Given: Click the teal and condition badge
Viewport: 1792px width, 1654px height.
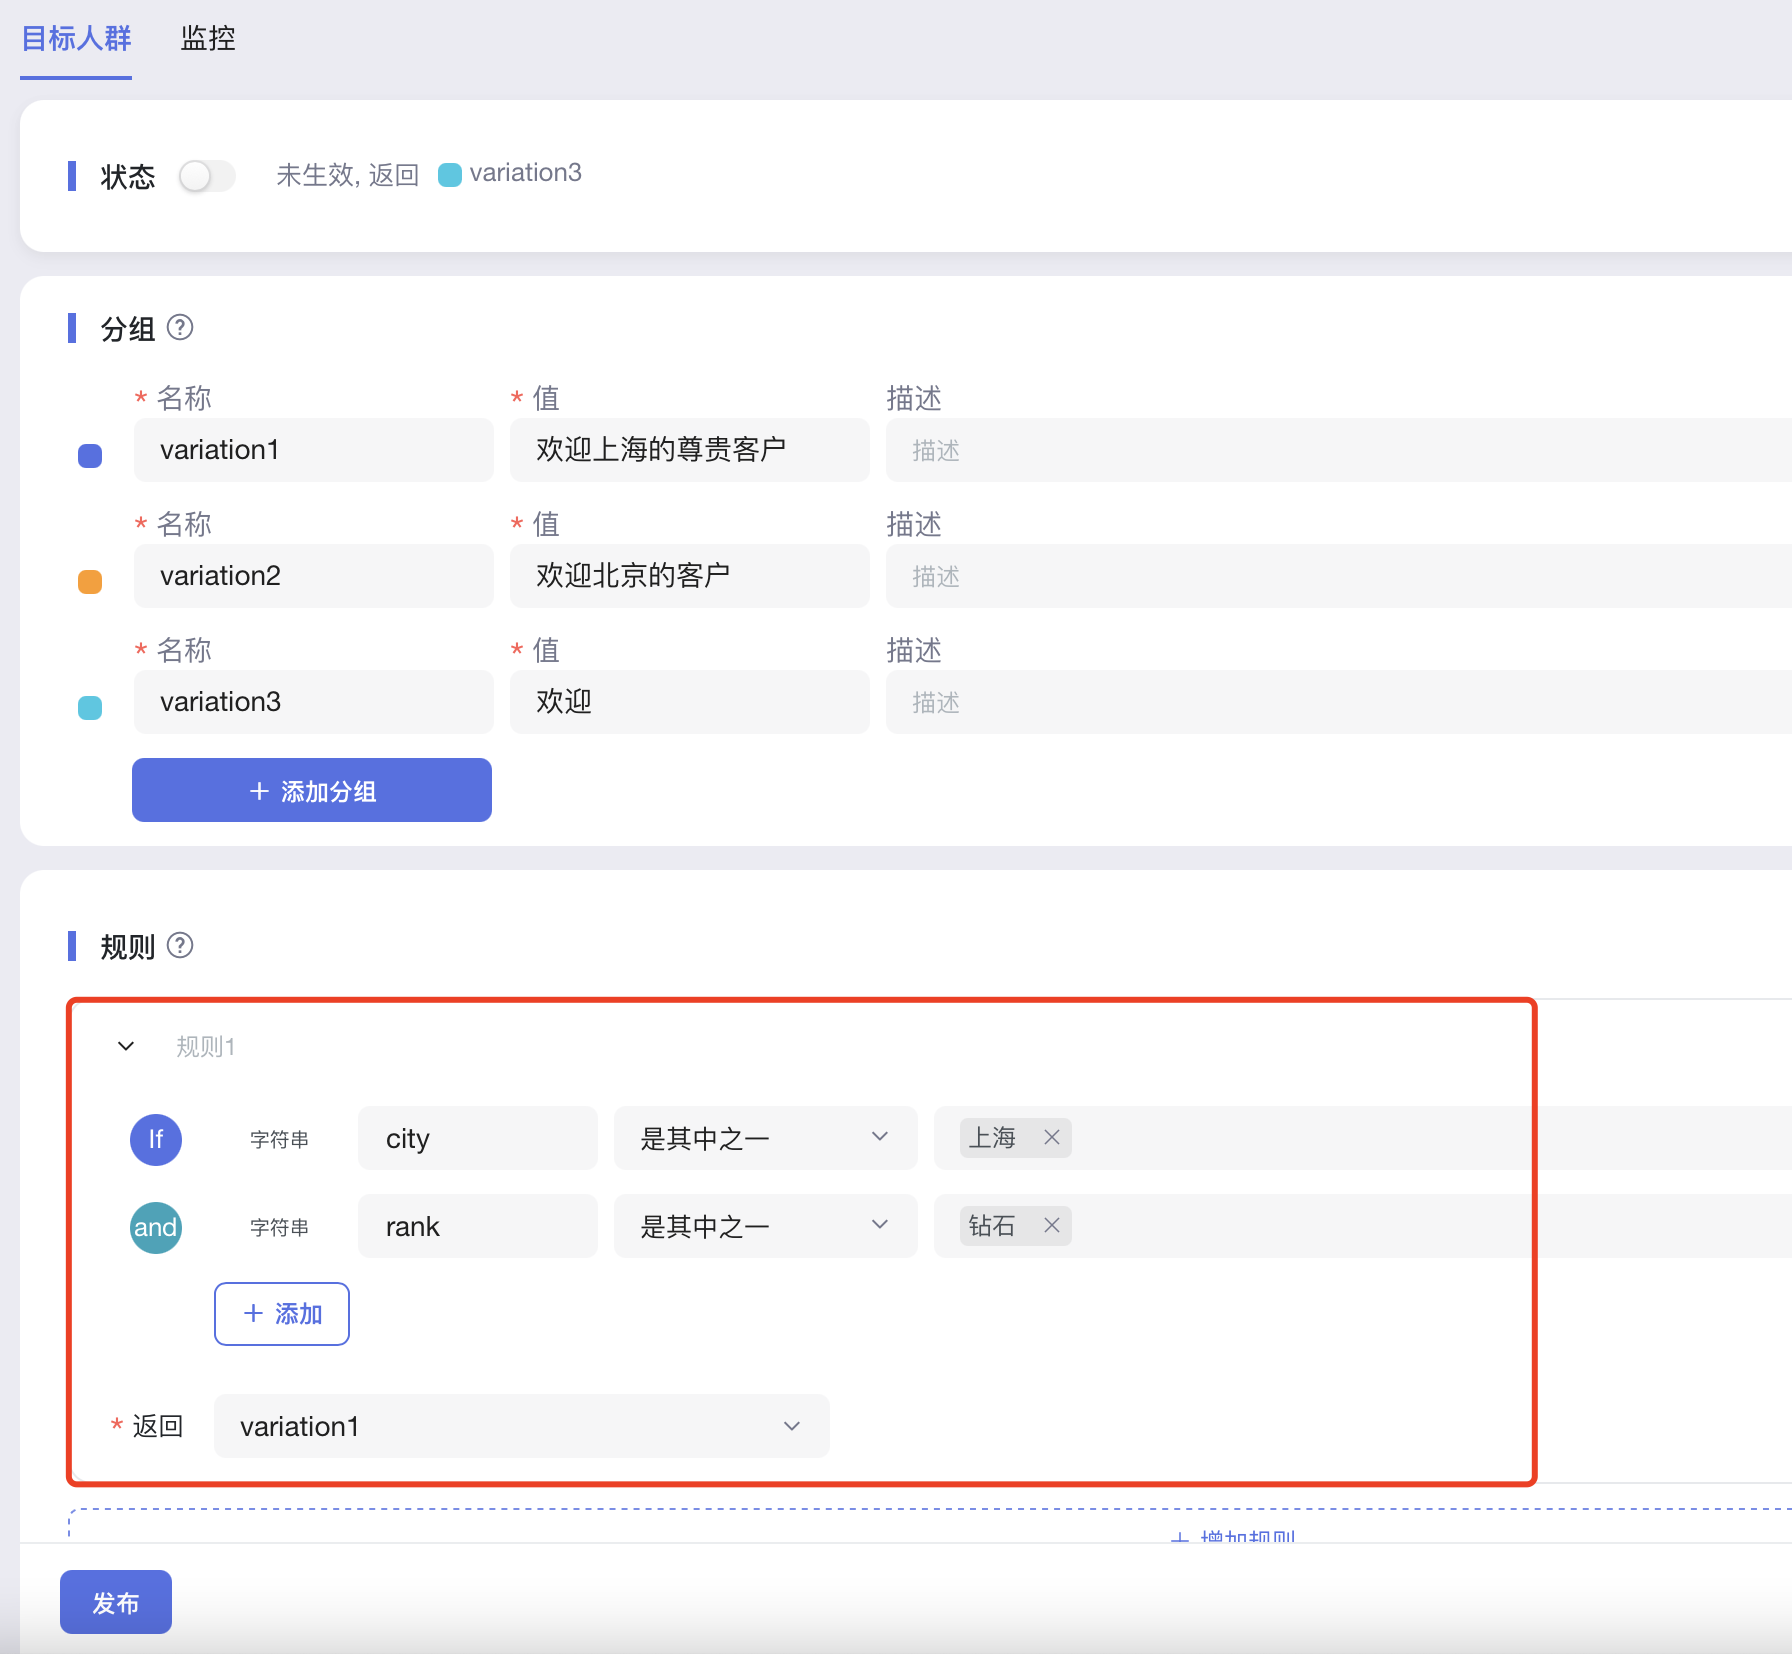Looking at the screenshot, I should [156, 1227].
